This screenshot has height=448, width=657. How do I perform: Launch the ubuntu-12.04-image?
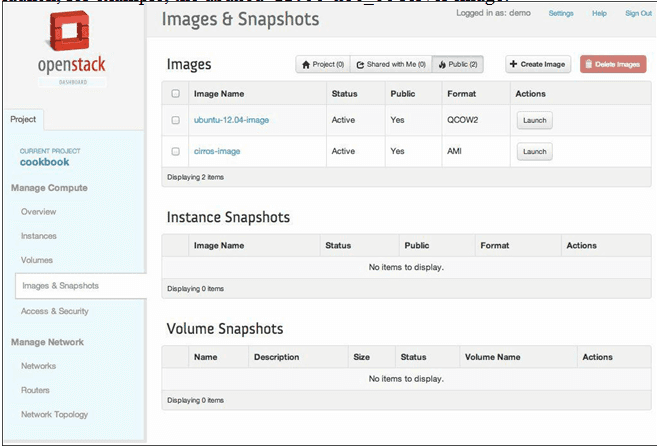pos(534,120)
